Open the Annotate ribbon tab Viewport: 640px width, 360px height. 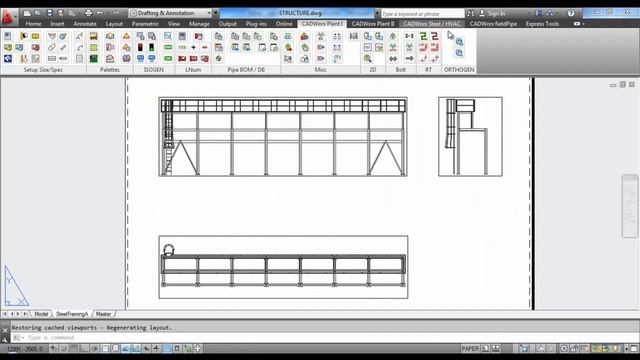click(x=85, y=24)
